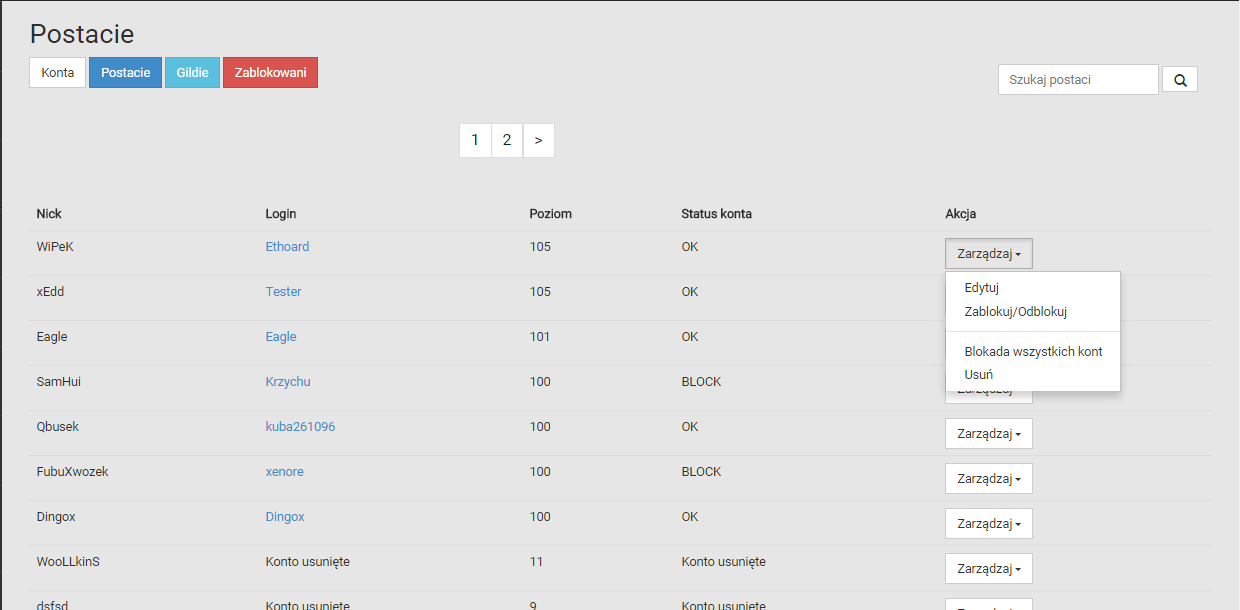Open Zarządzaj dropdown for FubuXwozek

click(x=989, y=479)
